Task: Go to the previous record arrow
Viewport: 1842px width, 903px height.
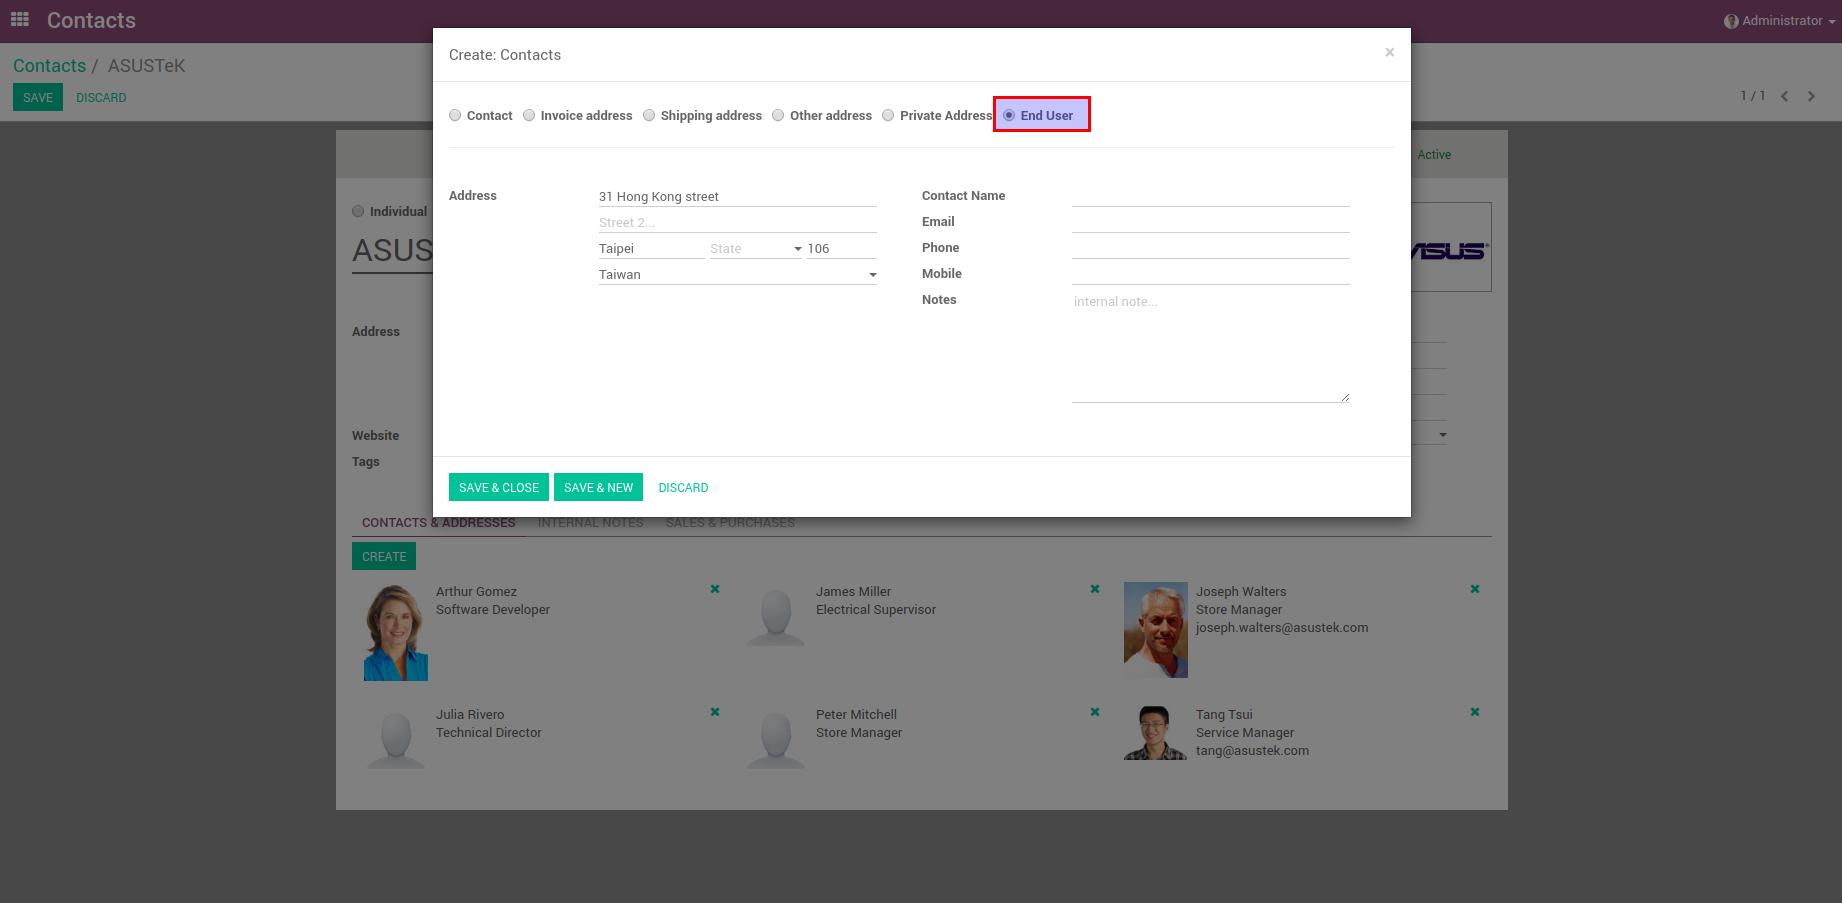Action: pyautogui.click(x=1784, y=96)
